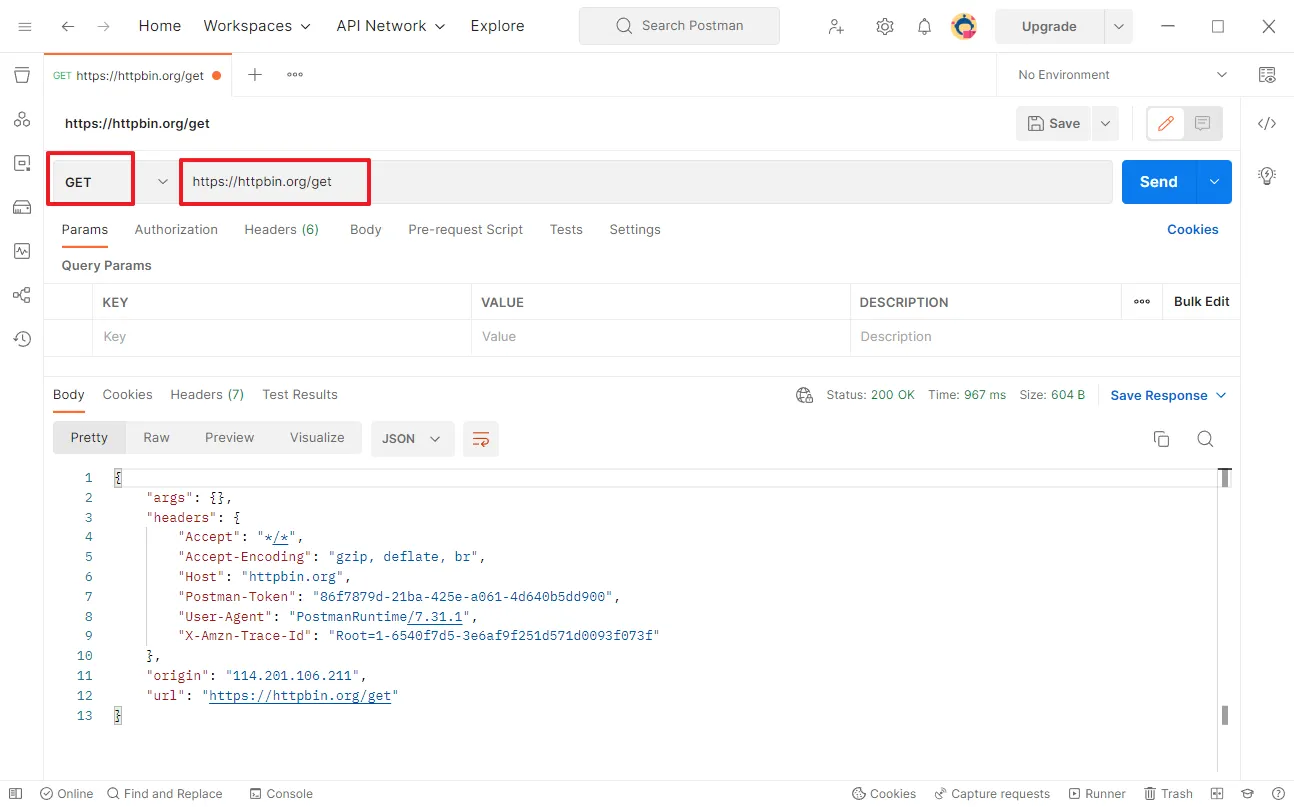
Task: Search within the response body
Action: pos(1205,439)
